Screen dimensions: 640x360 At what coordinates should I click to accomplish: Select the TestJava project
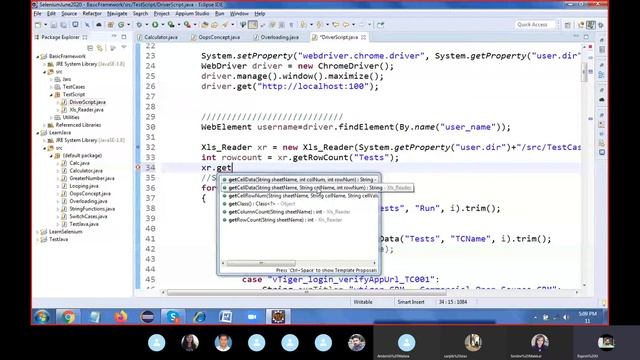click(x=55, y=240)
